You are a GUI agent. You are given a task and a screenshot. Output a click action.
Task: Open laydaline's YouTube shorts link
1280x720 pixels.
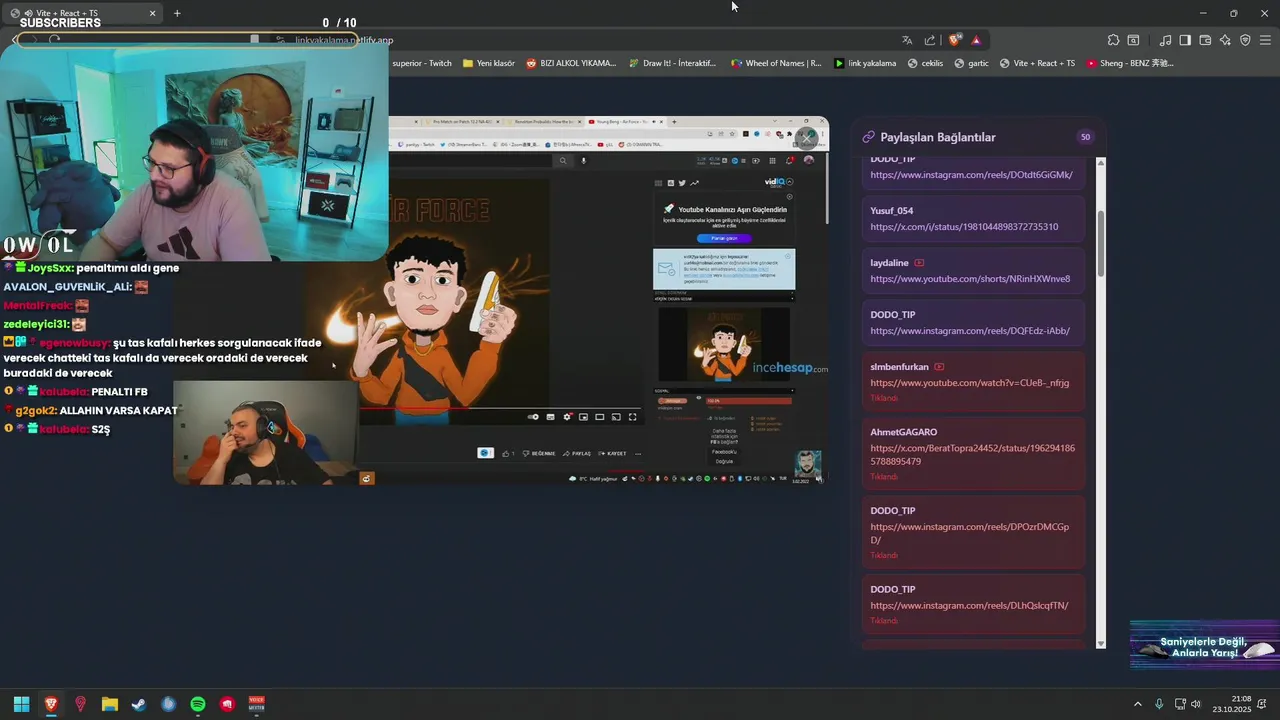(x=970, y=279)
